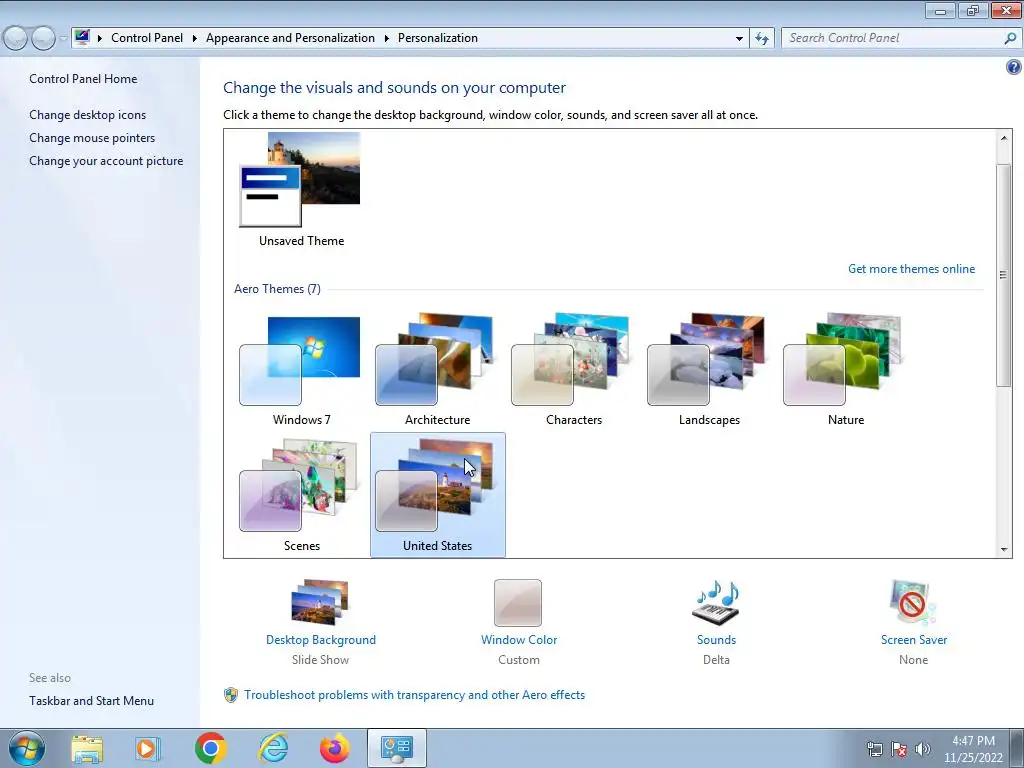This screenshot has height=768, width=1024.
Task: Click the Forward navigation button
Action: pyautogui.click(x=43, y=39)
